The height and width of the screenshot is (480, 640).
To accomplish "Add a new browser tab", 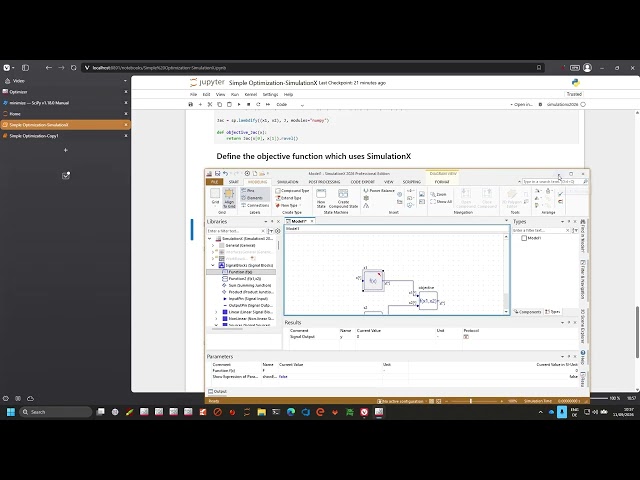I will (x=65, y=150).
